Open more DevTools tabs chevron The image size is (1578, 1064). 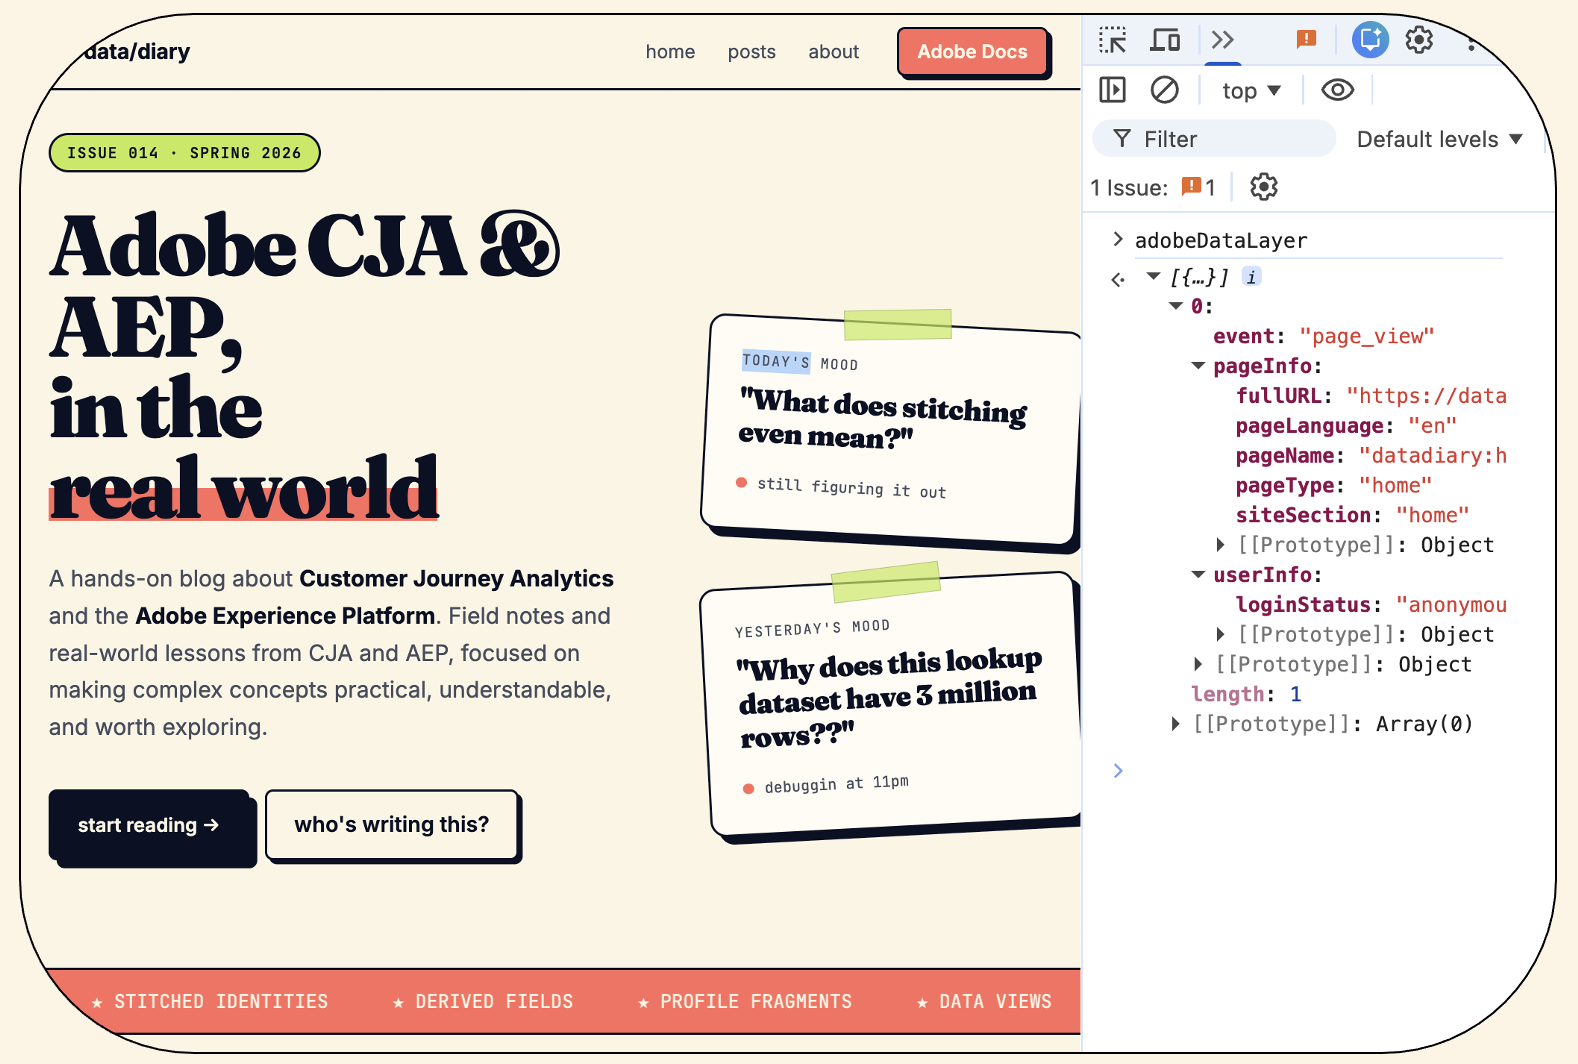tap(1222, 40)
